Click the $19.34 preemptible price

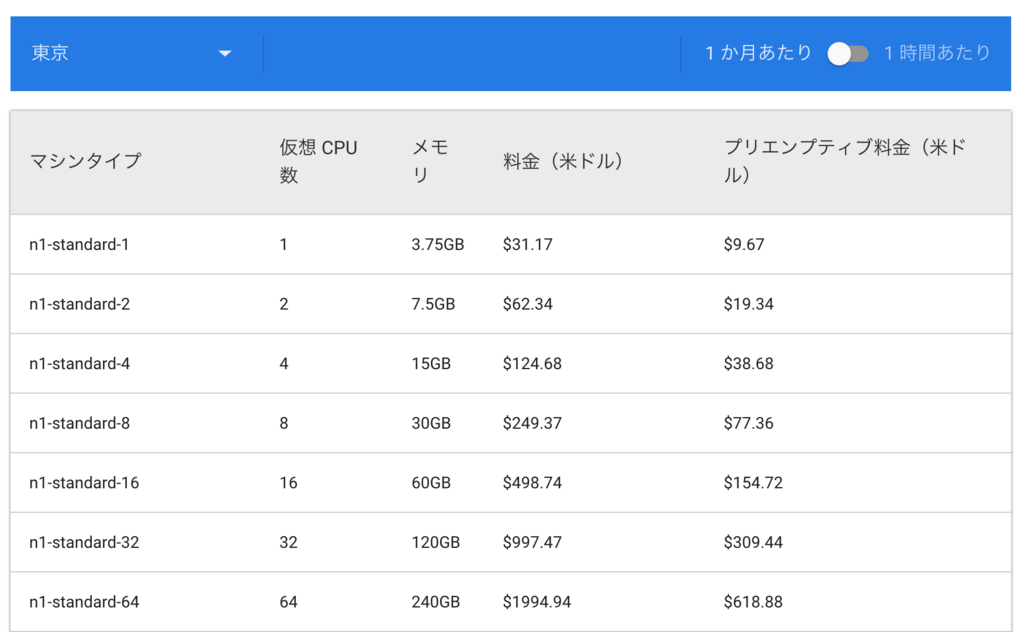(x=748, y=304)
